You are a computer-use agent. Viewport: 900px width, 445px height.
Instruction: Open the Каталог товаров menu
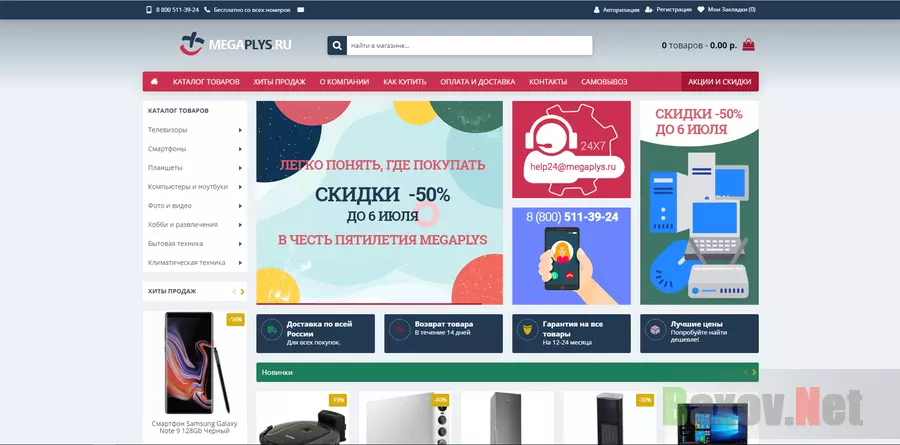[206, 82]
